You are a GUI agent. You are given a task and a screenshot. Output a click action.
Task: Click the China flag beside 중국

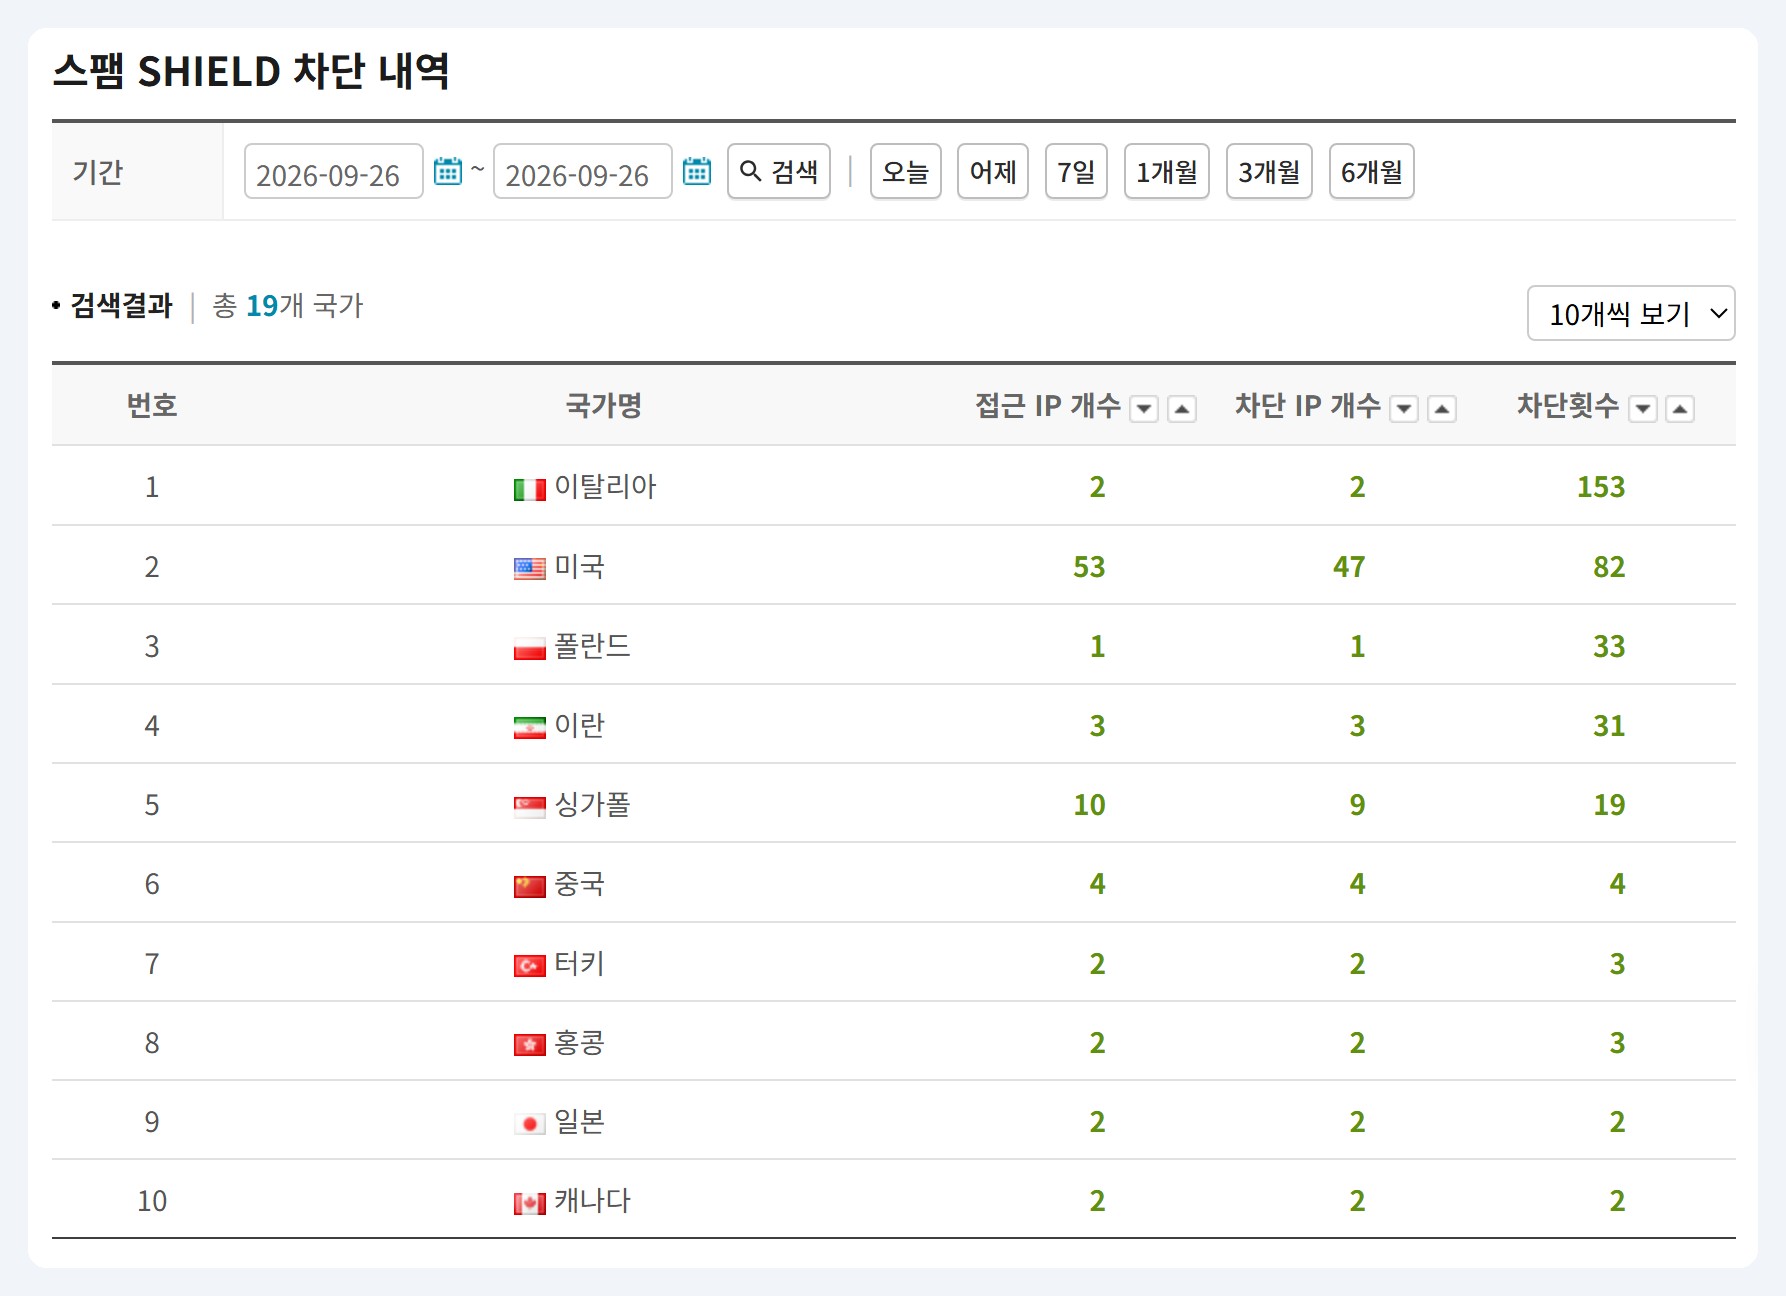coord(529,886)
